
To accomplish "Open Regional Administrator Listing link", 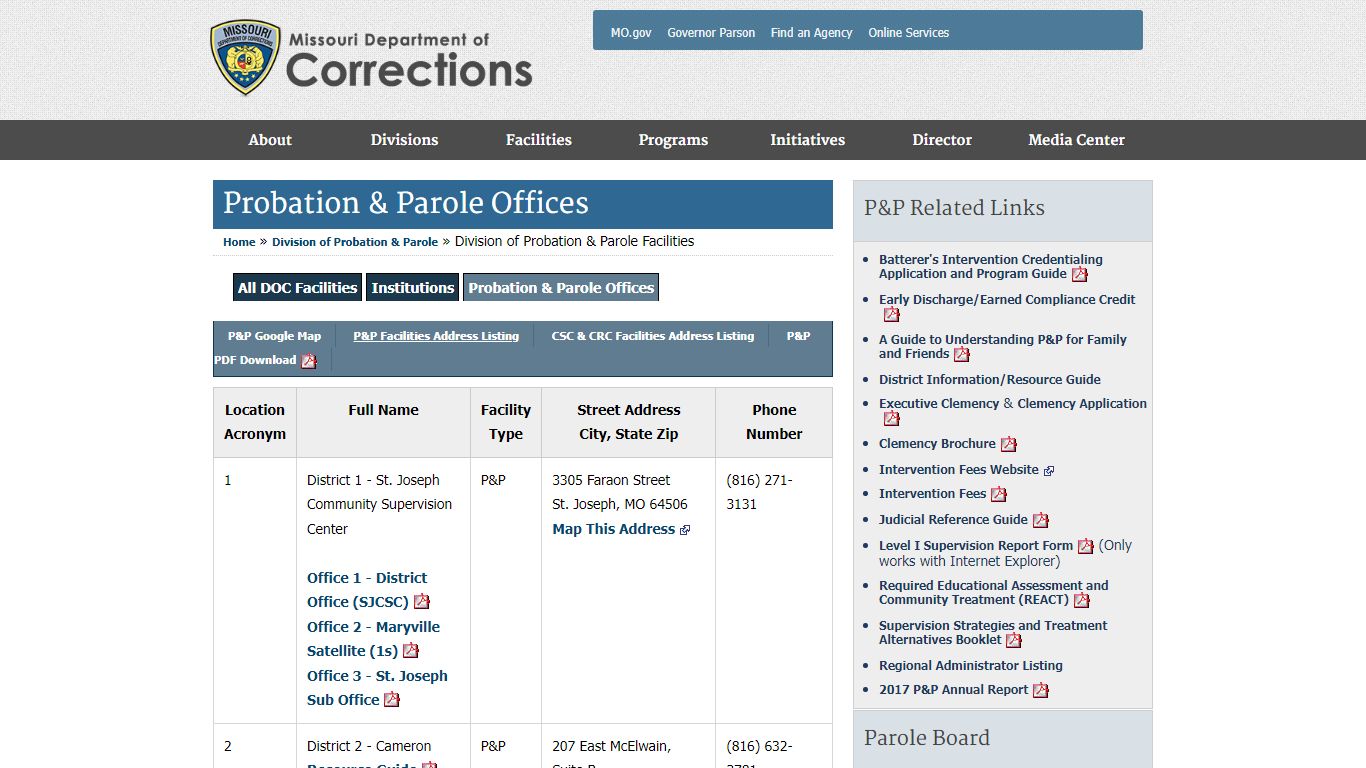I will click(x=971, y=666).
